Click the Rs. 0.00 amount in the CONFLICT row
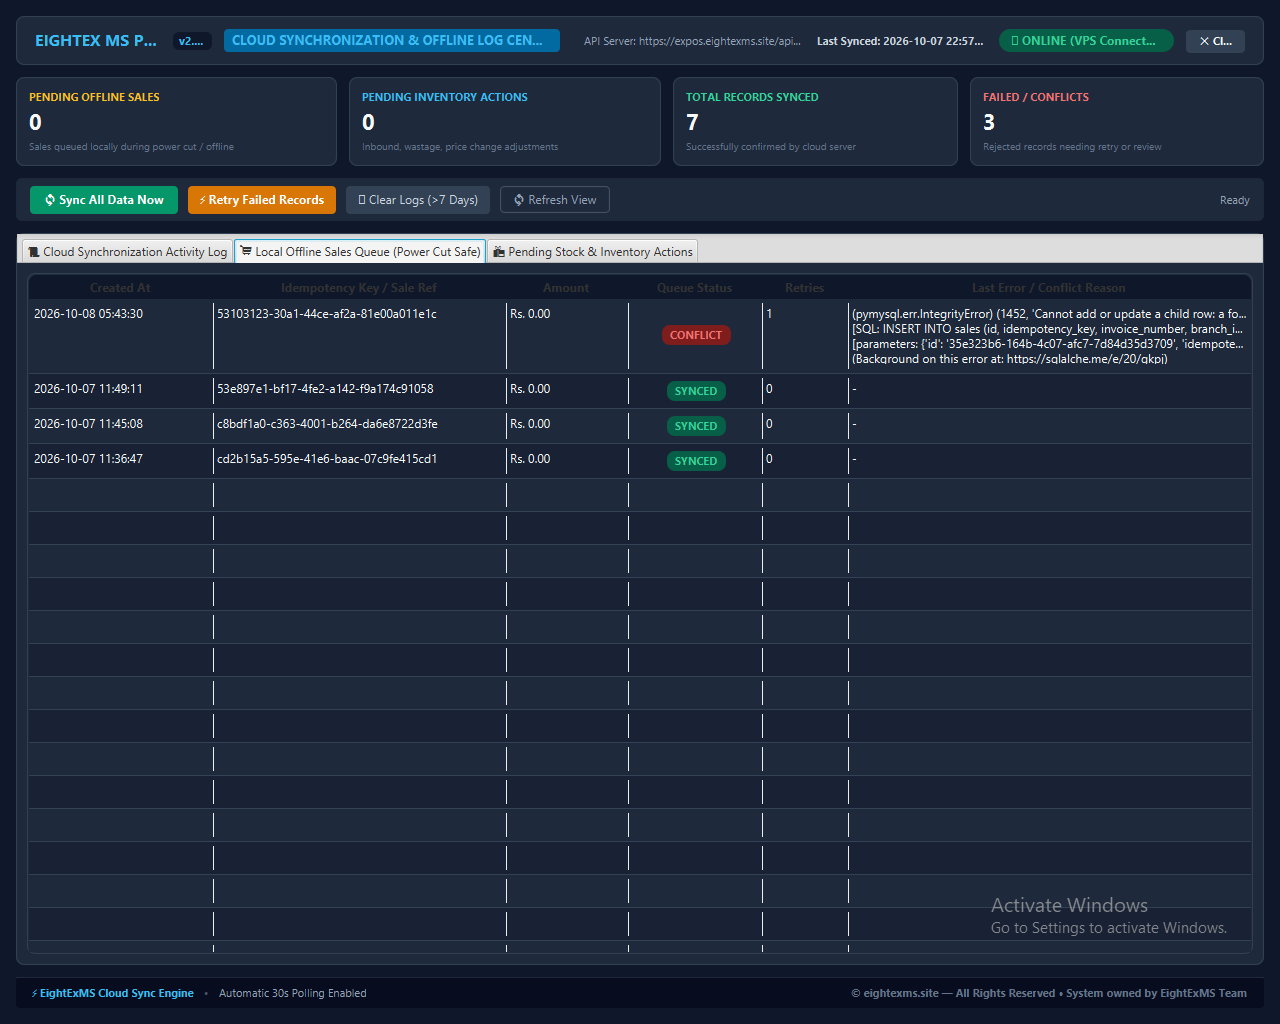The image size is (1280, 1024). pyautogui.click(x=530, y=314)
